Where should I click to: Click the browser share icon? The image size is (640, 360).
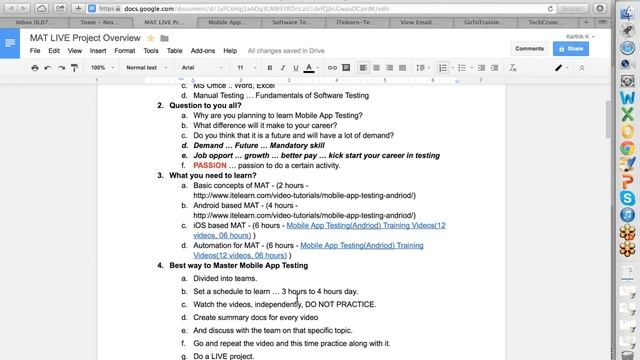[60, 8]
